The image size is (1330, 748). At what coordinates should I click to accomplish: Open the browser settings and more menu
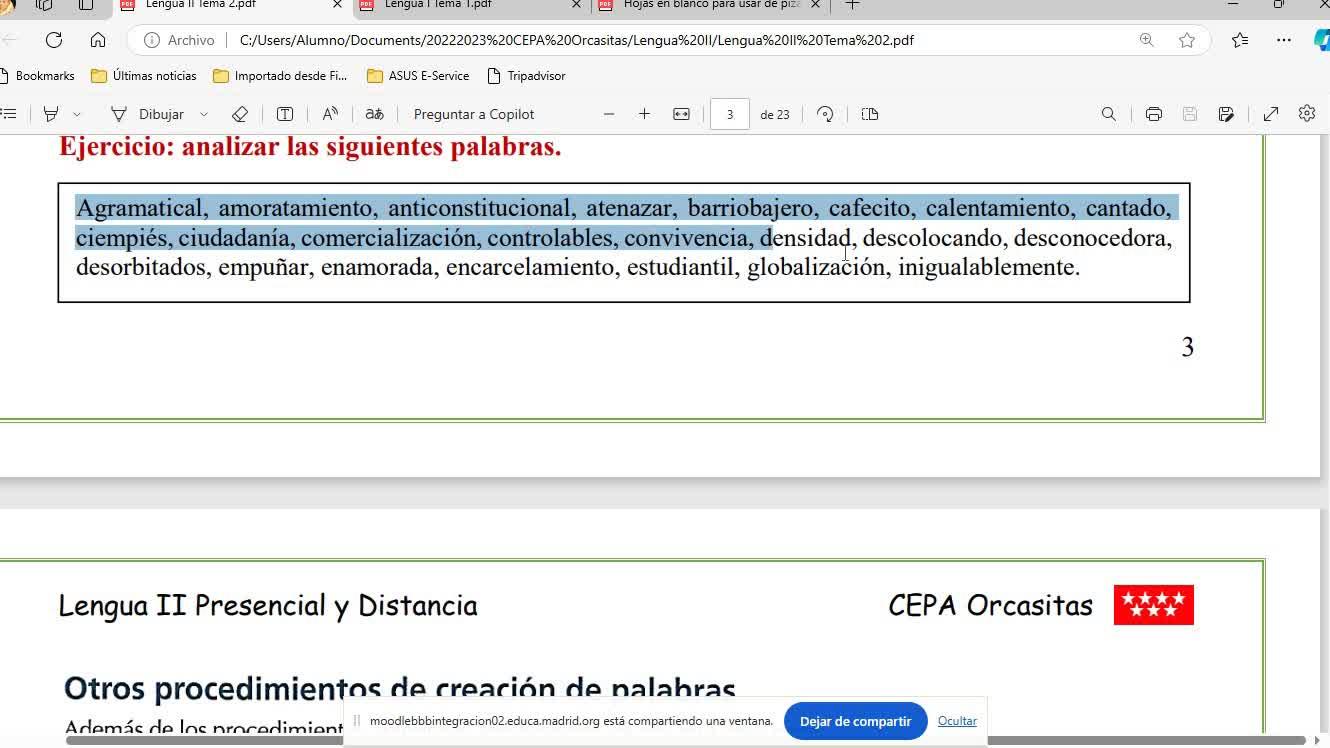click(1284, 40)
